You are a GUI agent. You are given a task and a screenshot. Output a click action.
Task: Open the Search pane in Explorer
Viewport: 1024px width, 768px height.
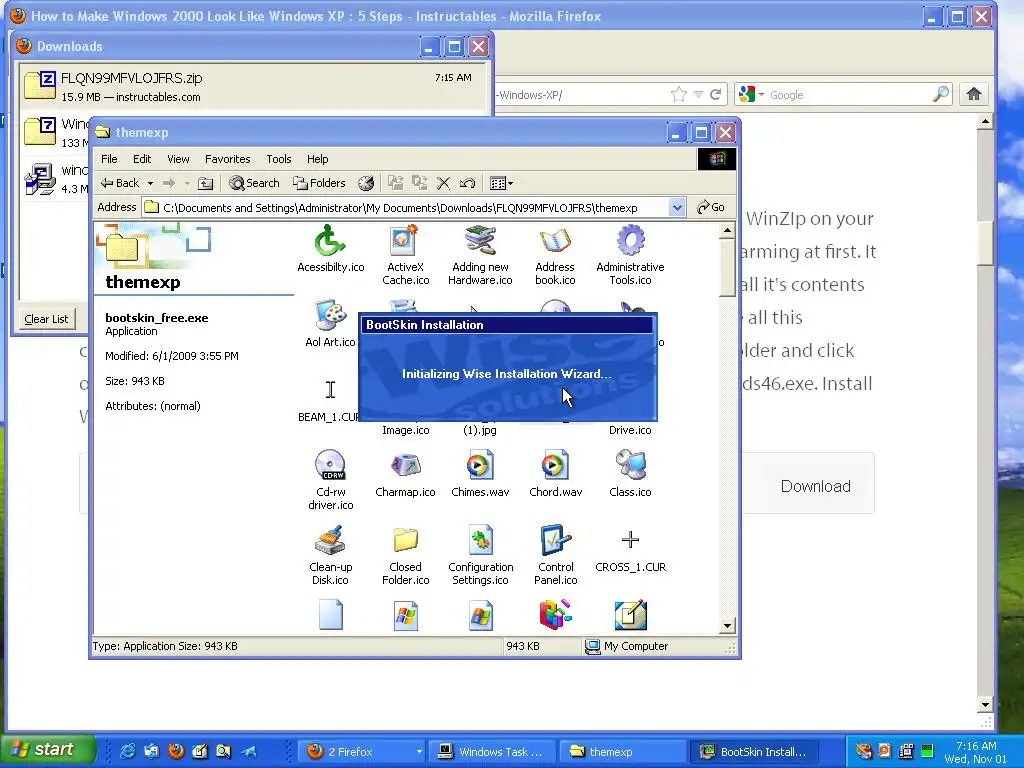pyautogui.click(x=254, y=184)
